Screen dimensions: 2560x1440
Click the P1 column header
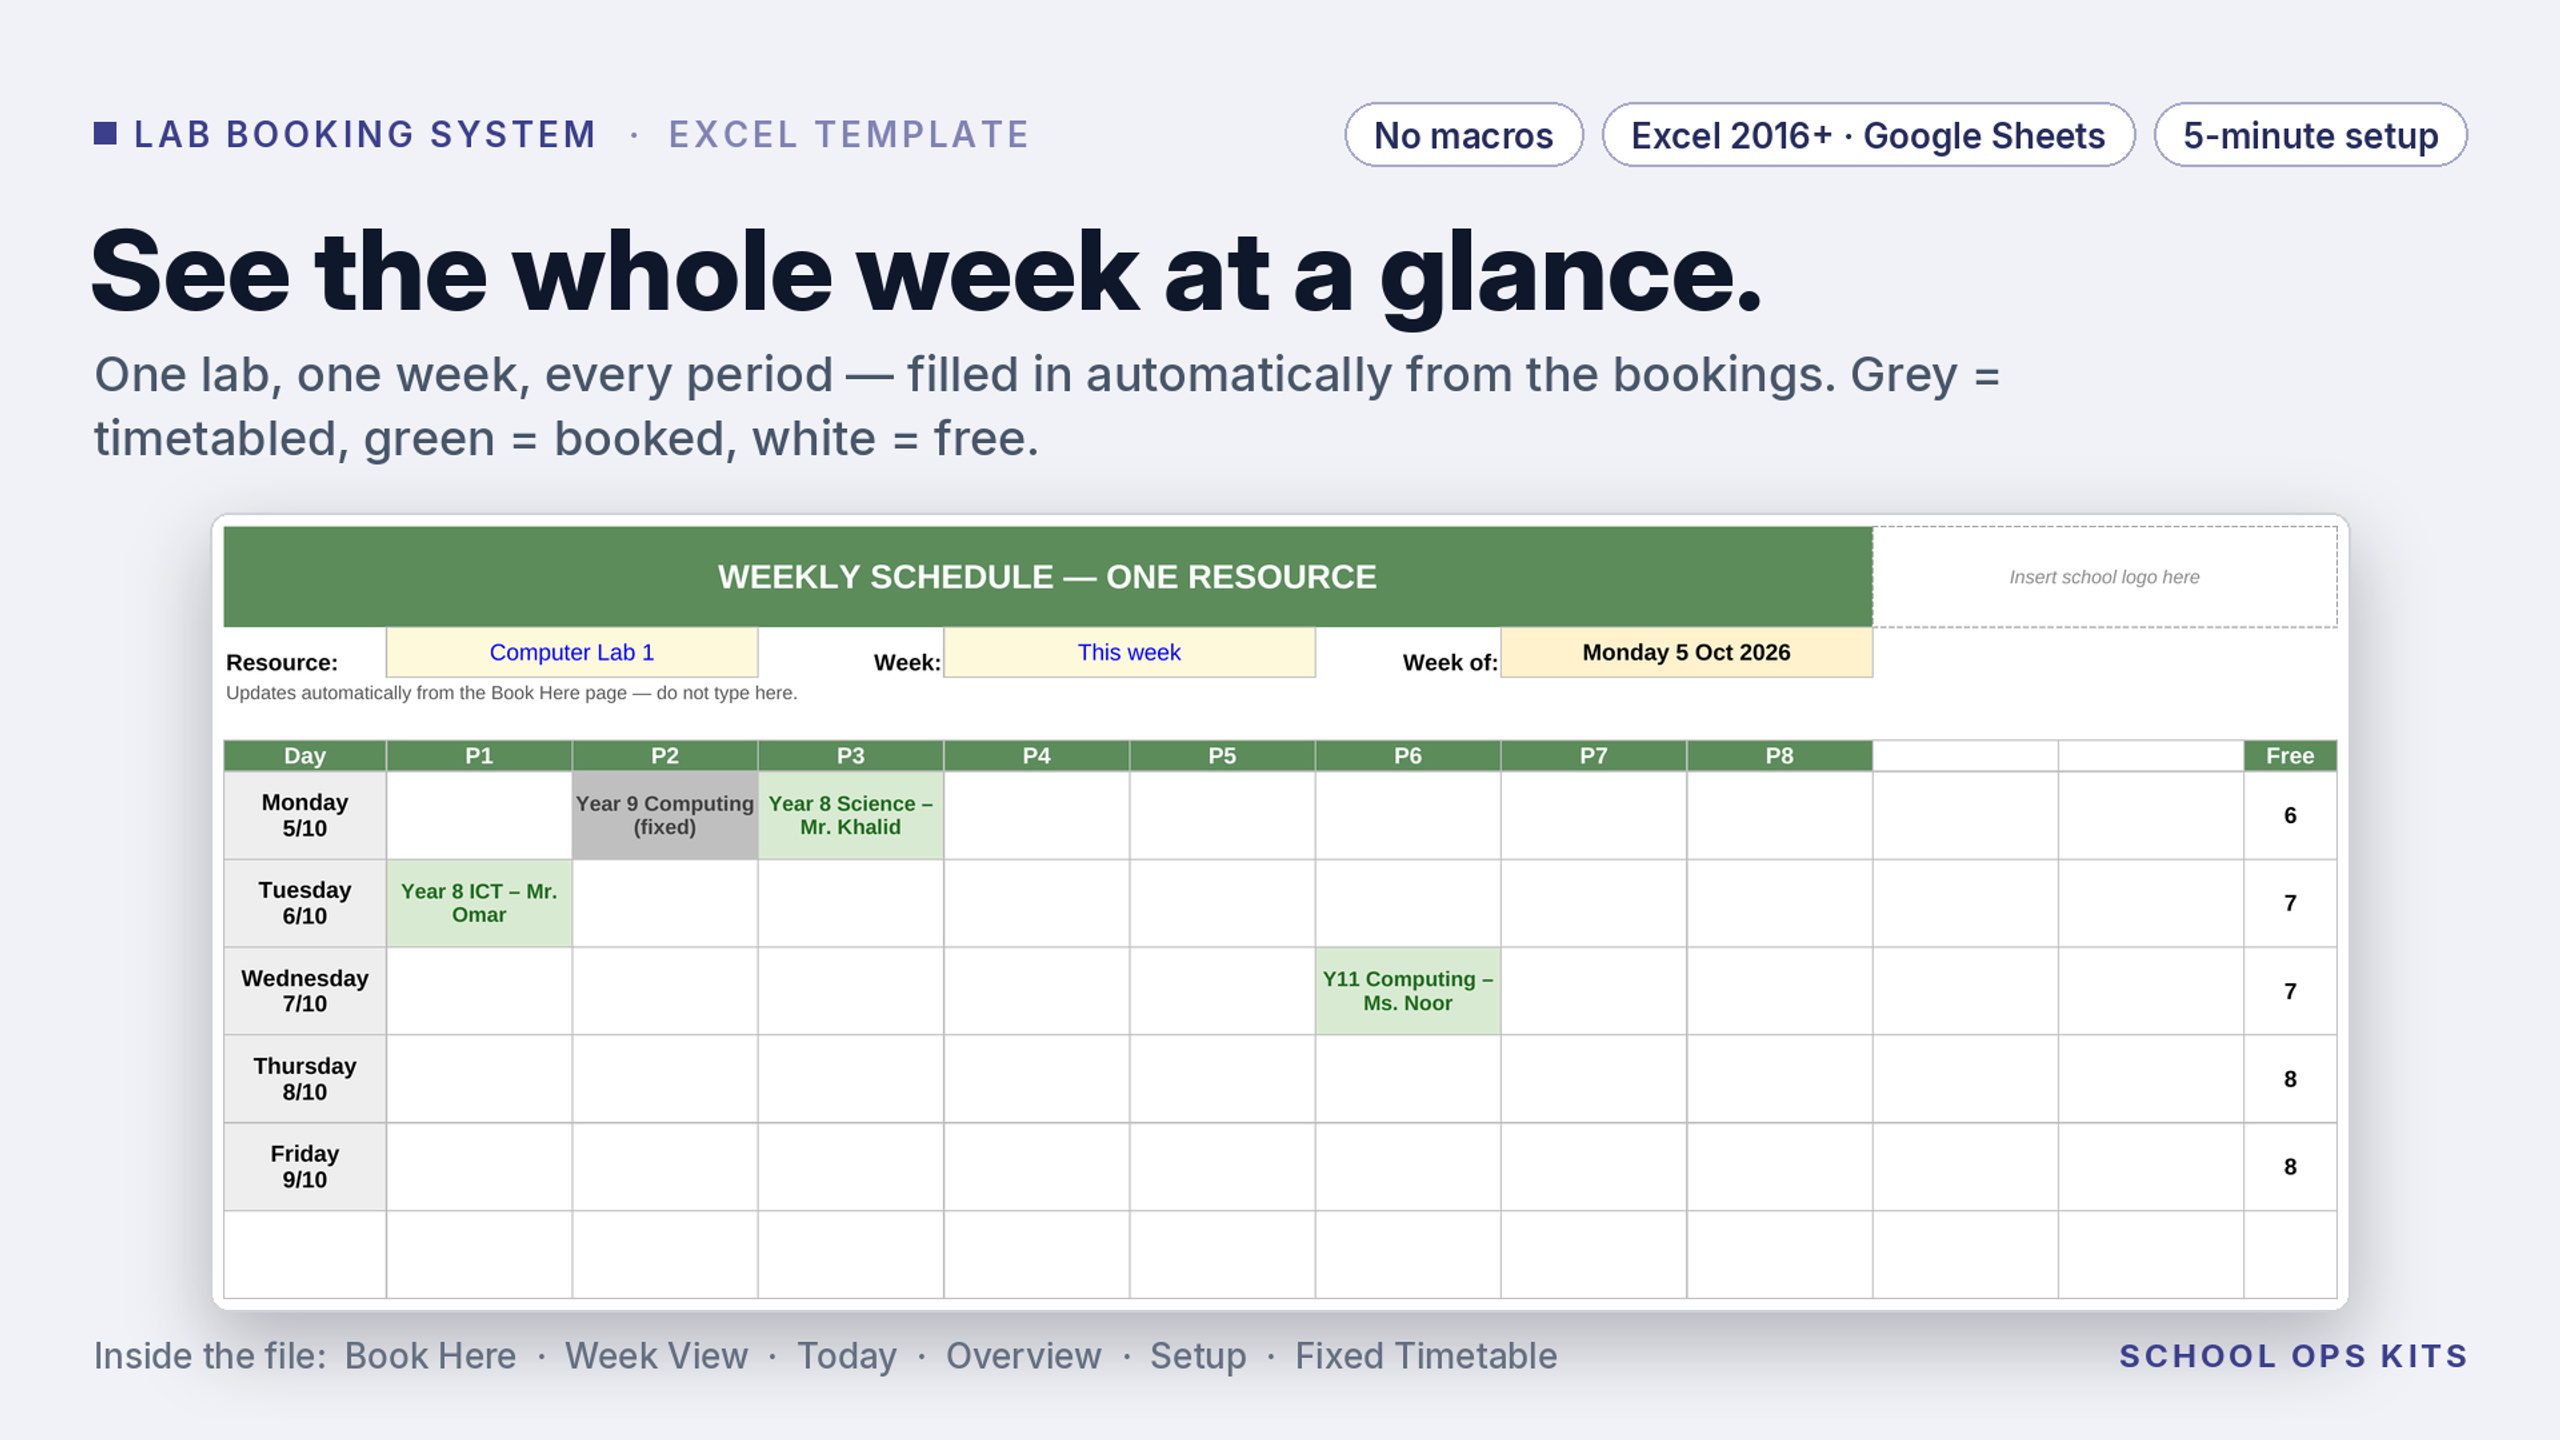click(479, 756)
